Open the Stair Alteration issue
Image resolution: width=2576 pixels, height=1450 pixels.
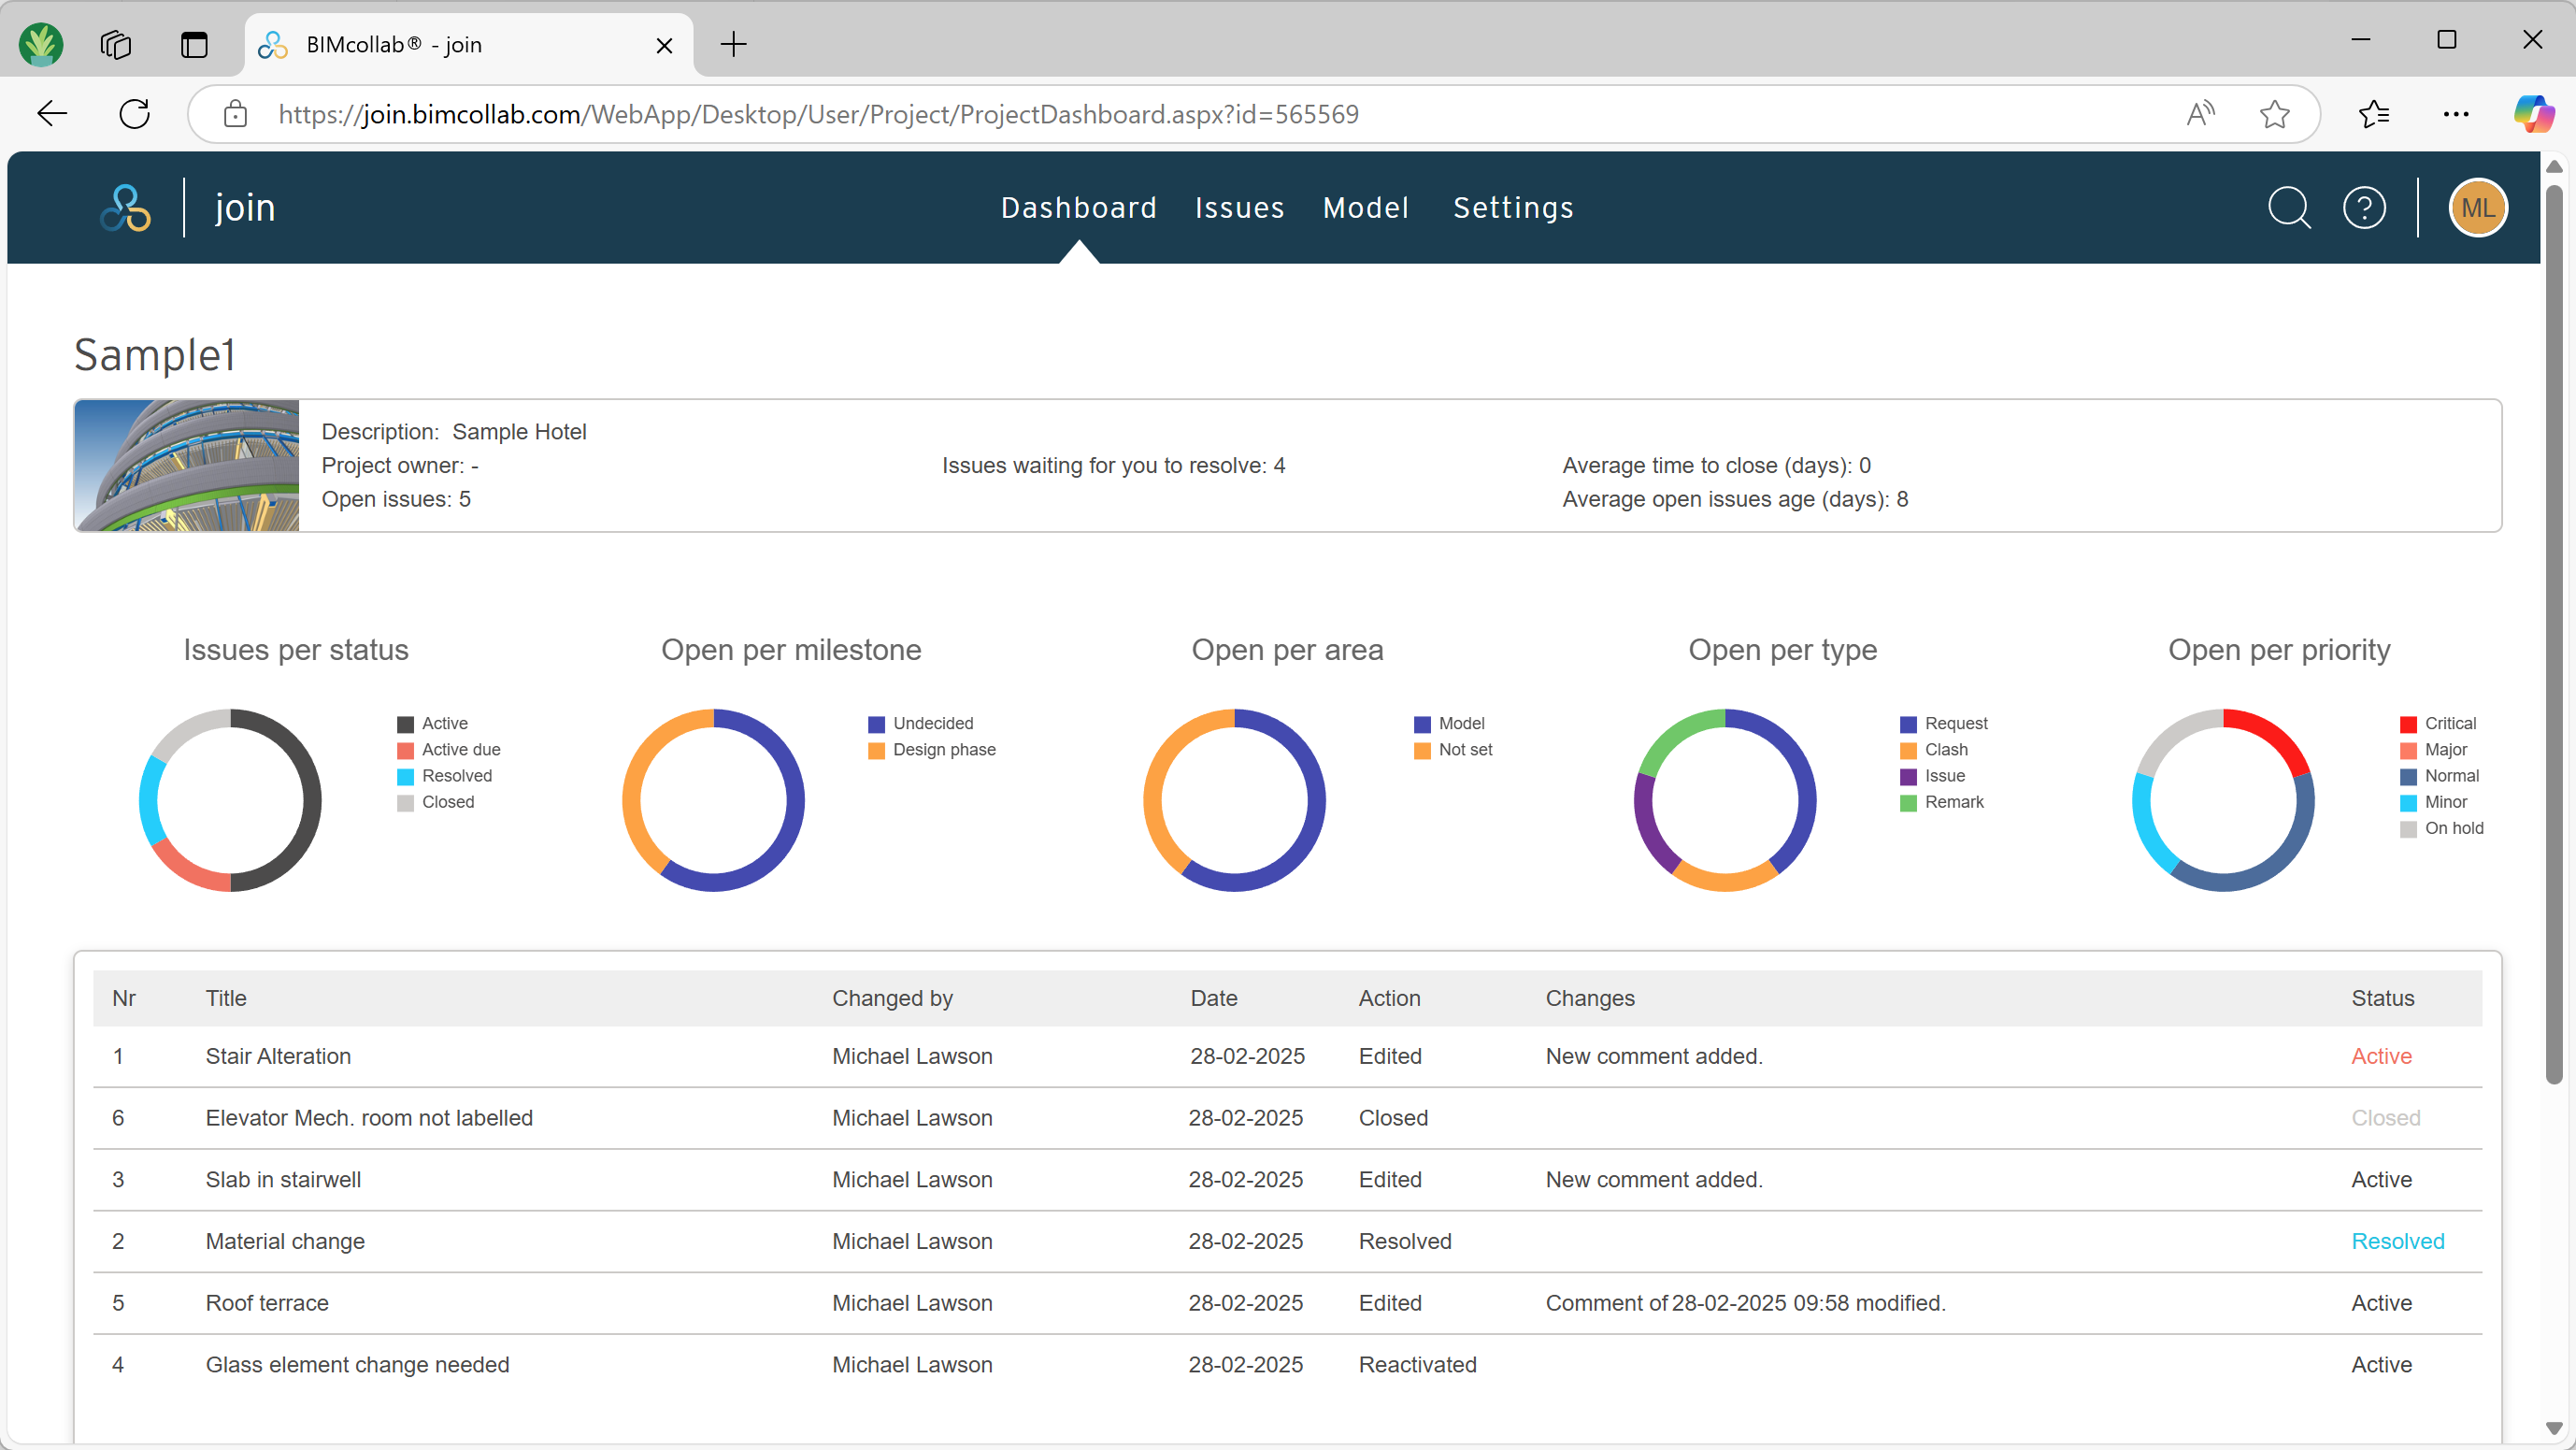[x=277, y=1056]
